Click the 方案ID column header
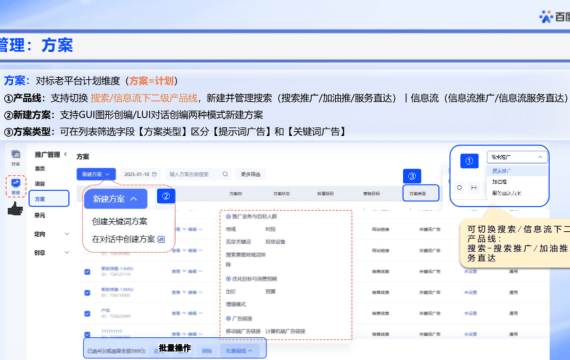 click(x=236, y=193)
